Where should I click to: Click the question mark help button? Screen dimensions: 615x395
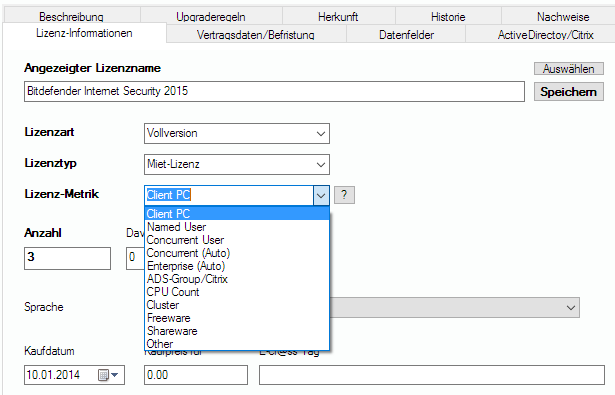point(344,195)
